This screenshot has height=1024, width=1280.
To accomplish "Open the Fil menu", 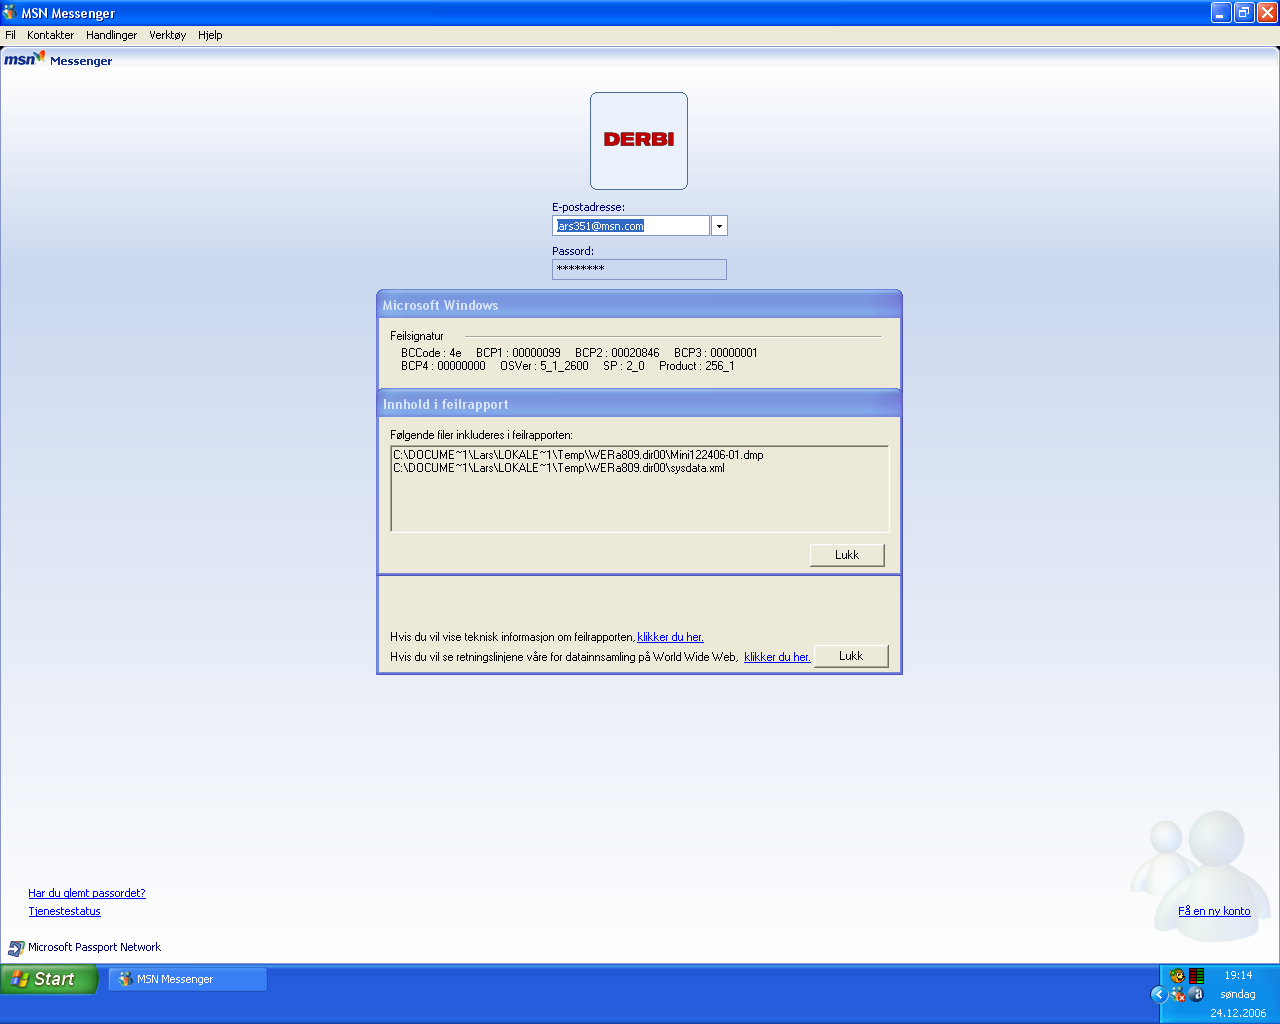I will (10, 35).
